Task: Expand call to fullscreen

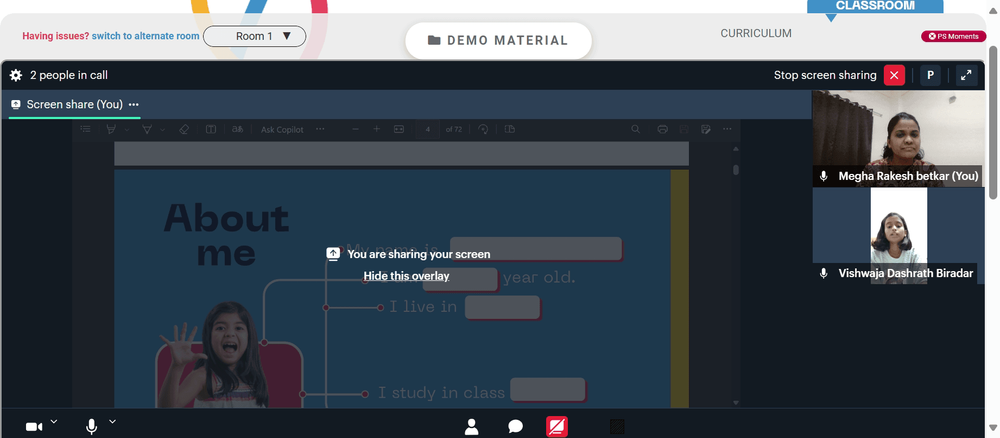Action: [967, 75]
